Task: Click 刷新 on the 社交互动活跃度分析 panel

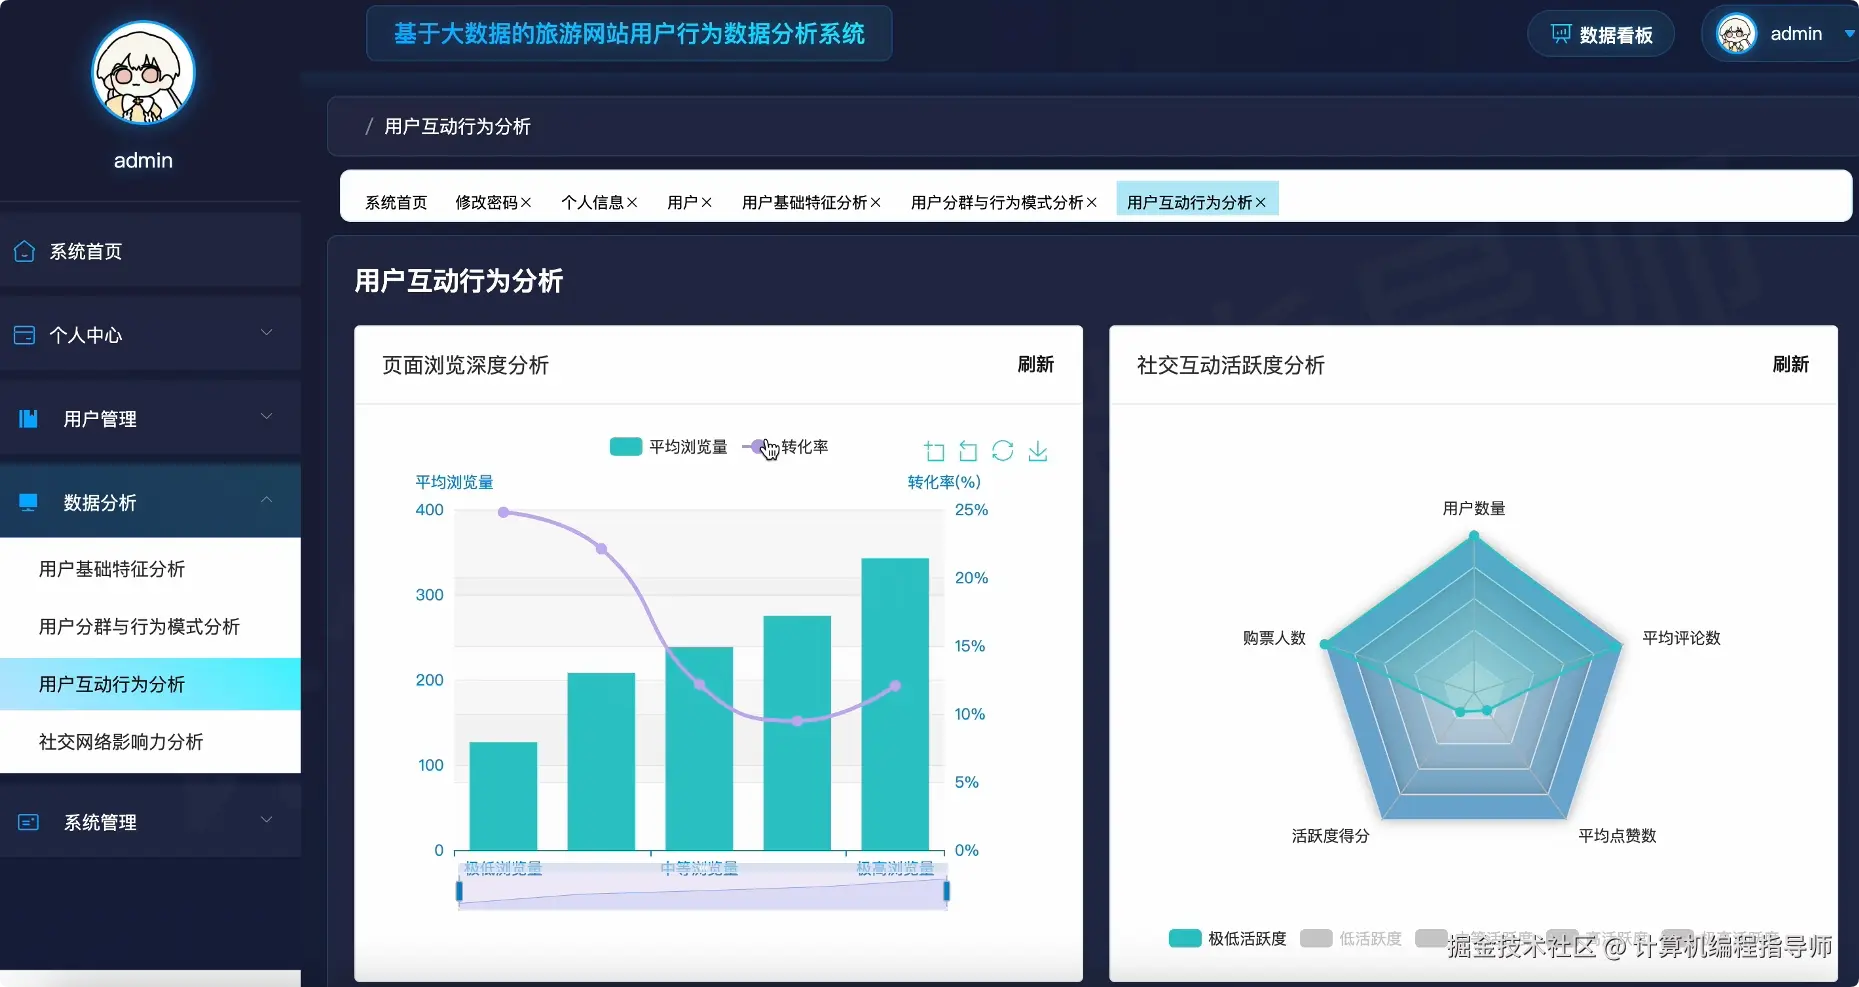Action: tap(1791, 364)
